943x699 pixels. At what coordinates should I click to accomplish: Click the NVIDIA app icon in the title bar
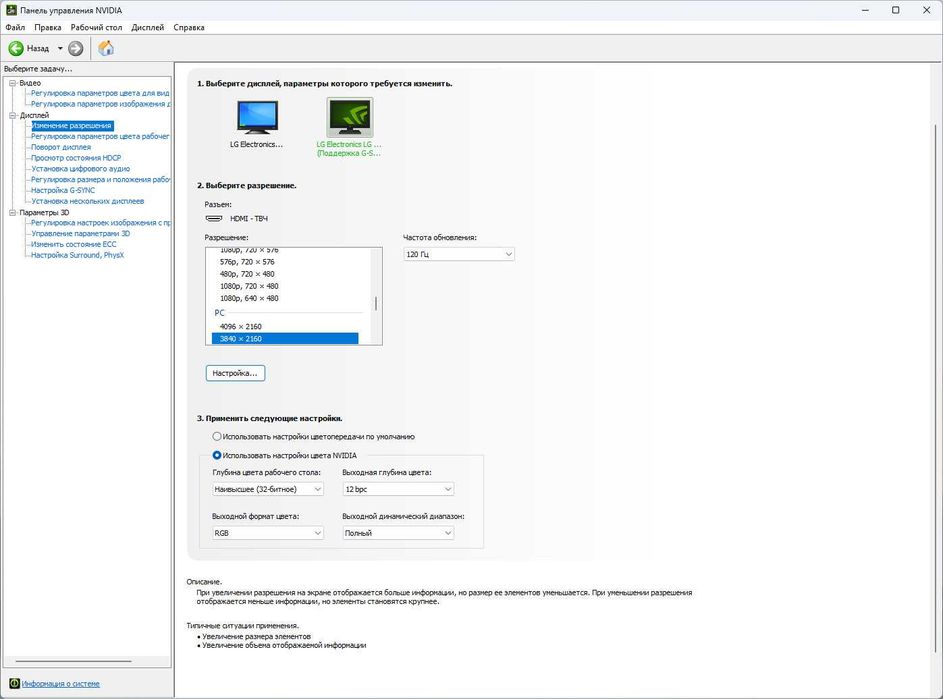(11, 10)
